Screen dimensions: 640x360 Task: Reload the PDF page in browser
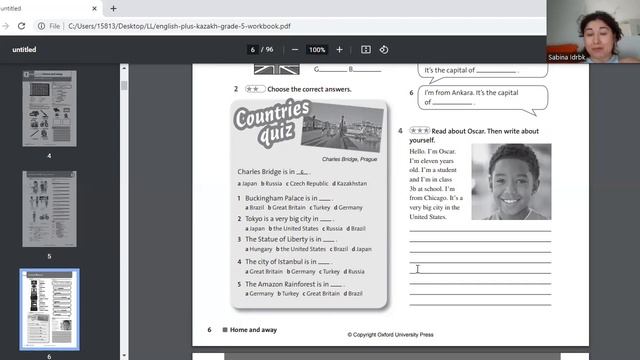click(x=21, y=26)
